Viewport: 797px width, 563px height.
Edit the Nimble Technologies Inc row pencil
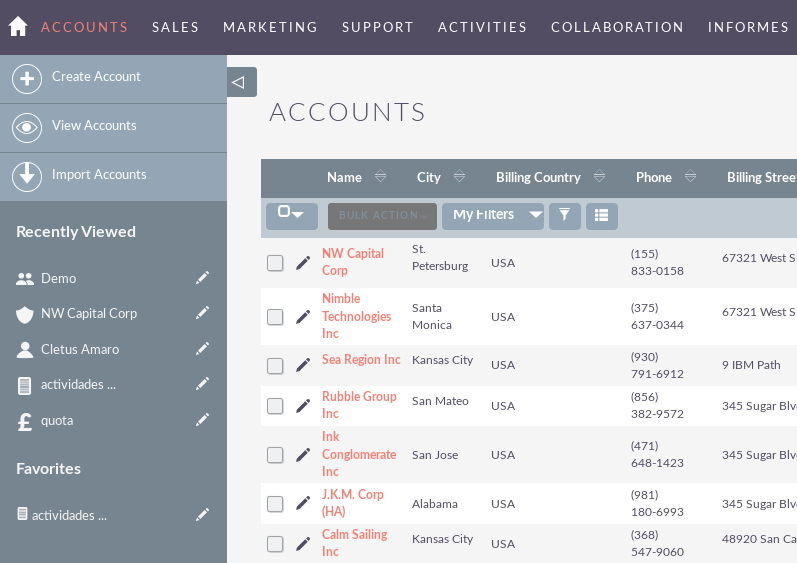click(303, 317)
